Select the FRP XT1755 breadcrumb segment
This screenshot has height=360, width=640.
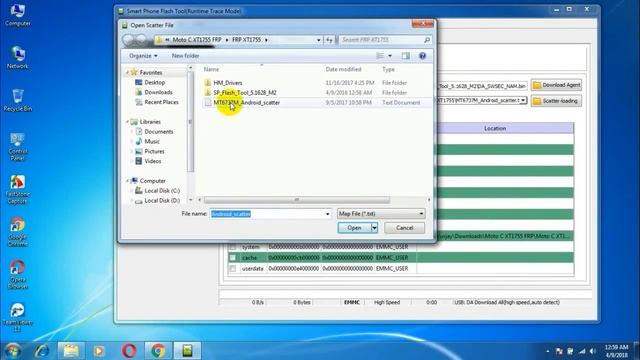pyautogui.click(x=246, y=40)
